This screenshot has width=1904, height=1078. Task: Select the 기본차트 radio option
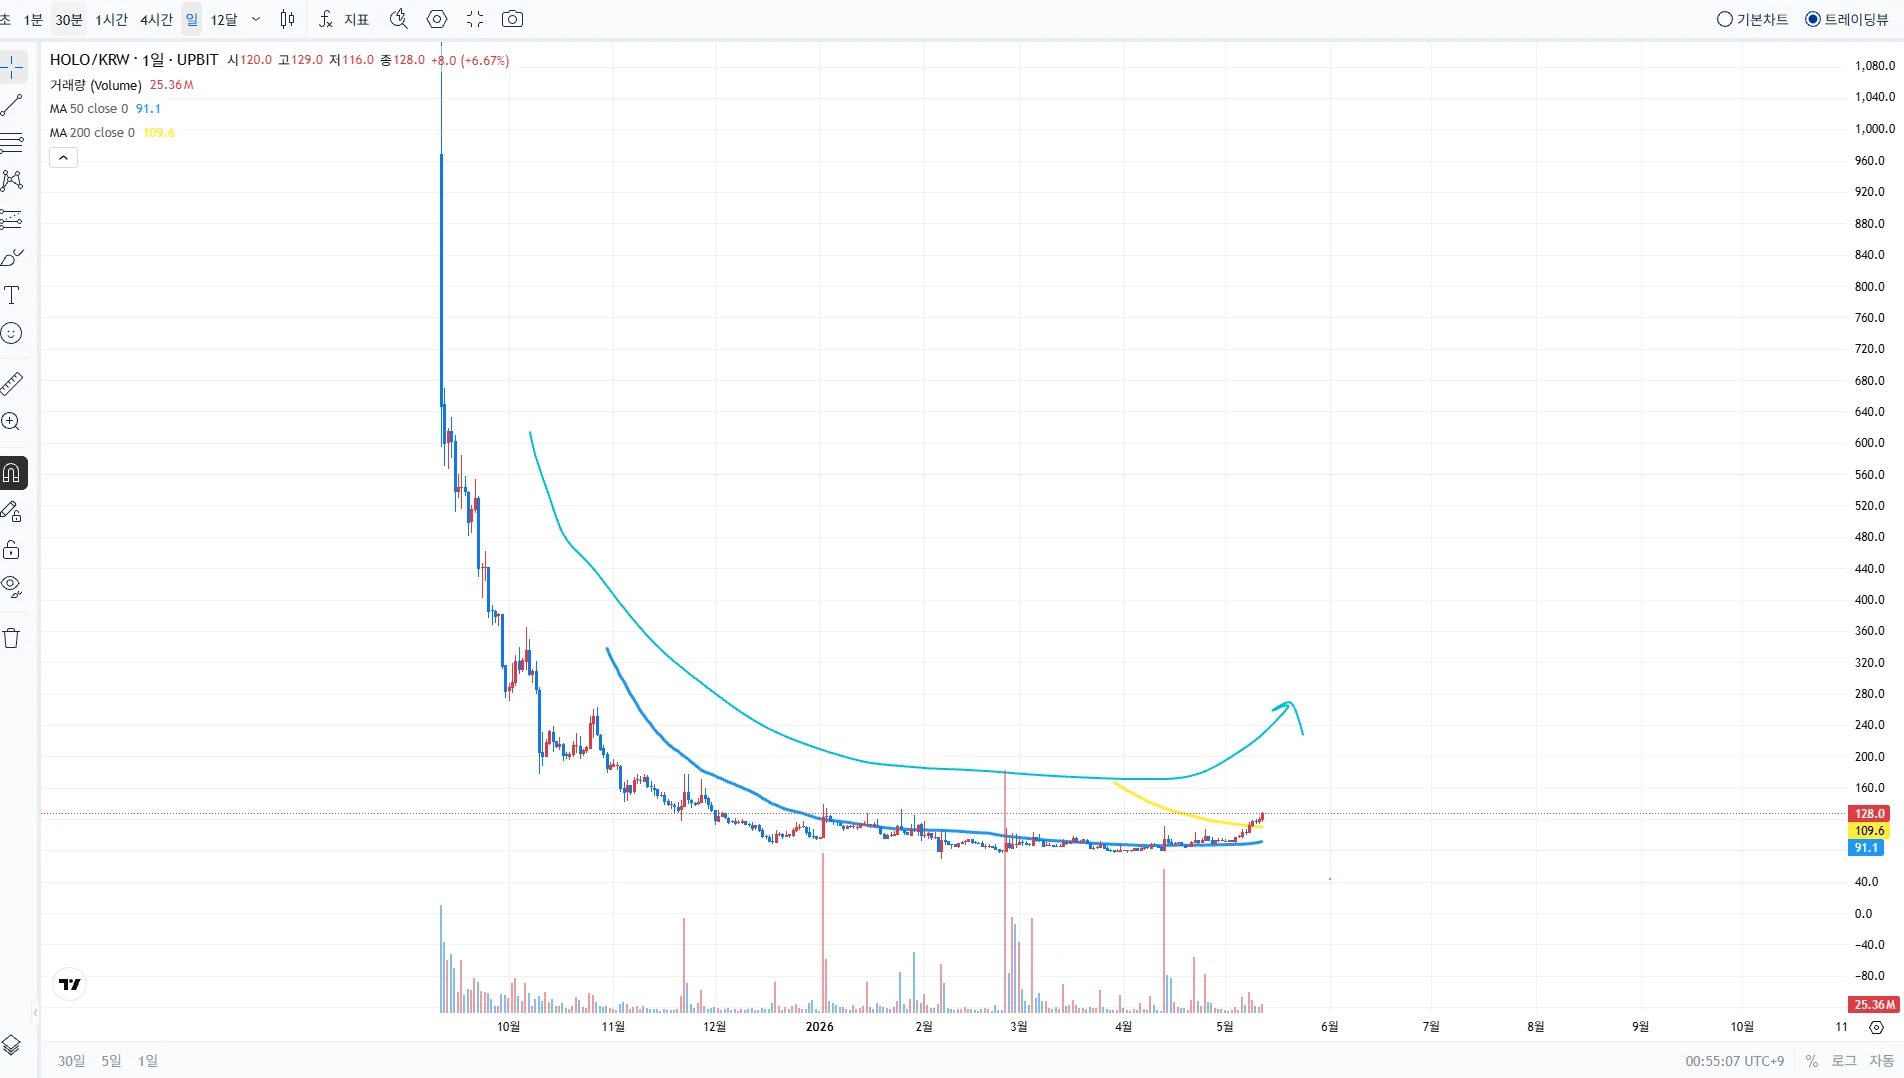tap(1752, 19)
